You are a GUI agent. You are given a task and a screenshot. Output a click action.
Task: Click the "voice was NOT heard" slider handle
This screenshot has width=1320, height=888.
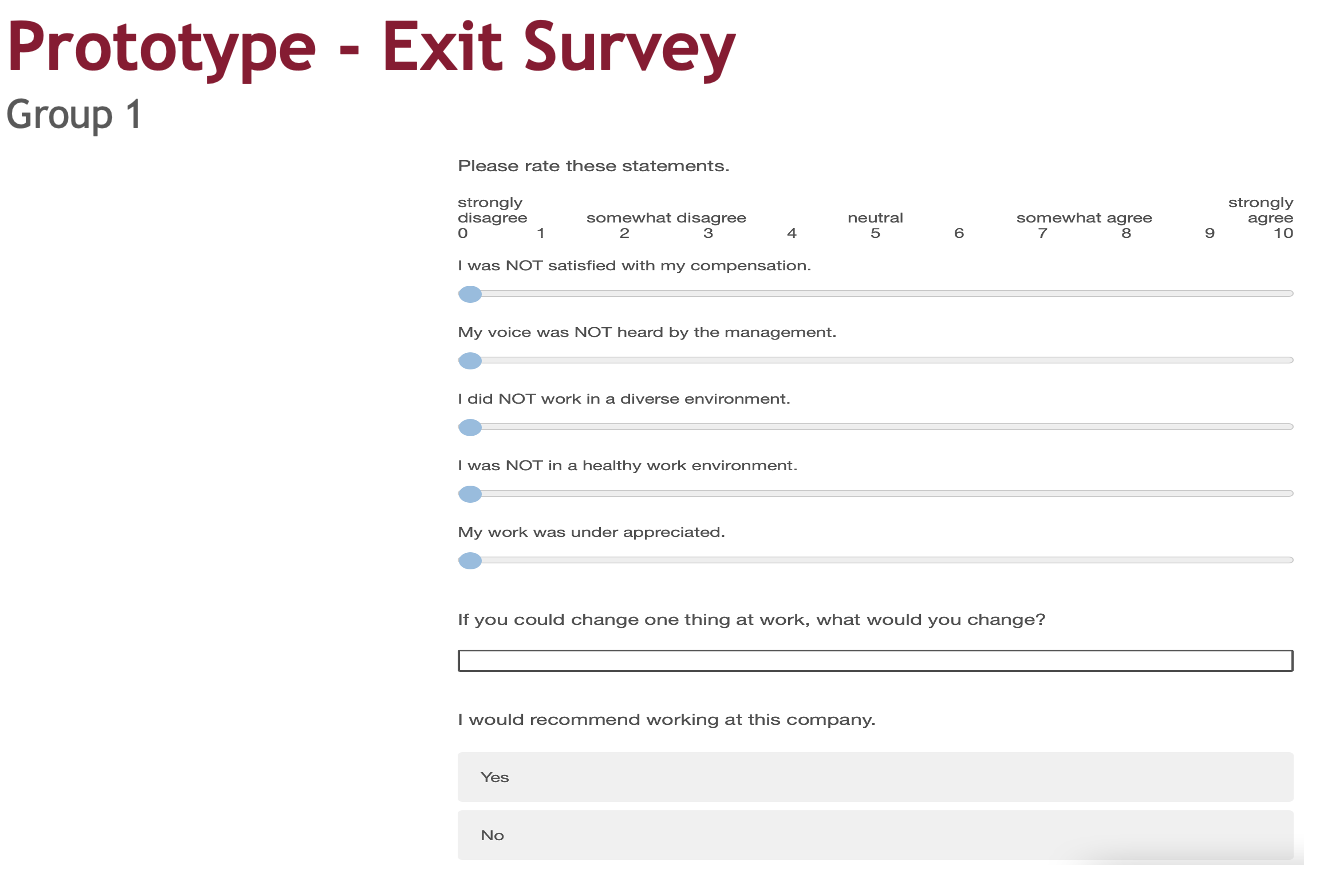coord(470,361)
